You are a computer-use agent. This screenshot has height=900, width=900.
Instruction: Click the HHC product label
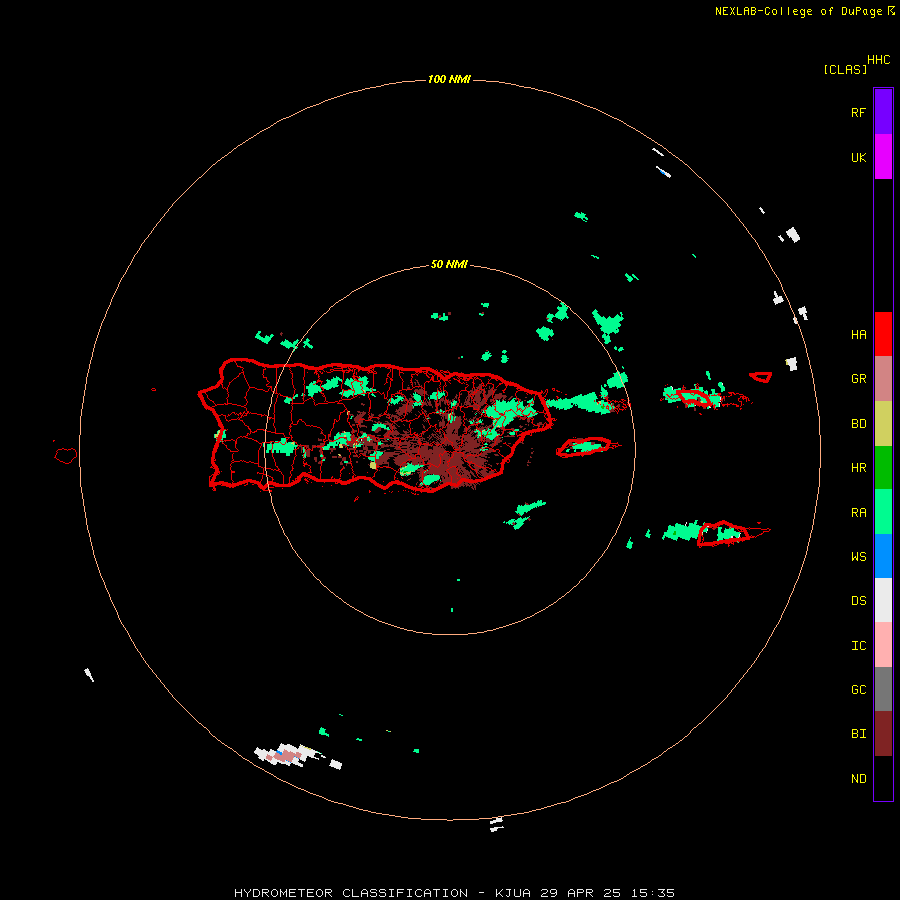click(x=879, y=60)
